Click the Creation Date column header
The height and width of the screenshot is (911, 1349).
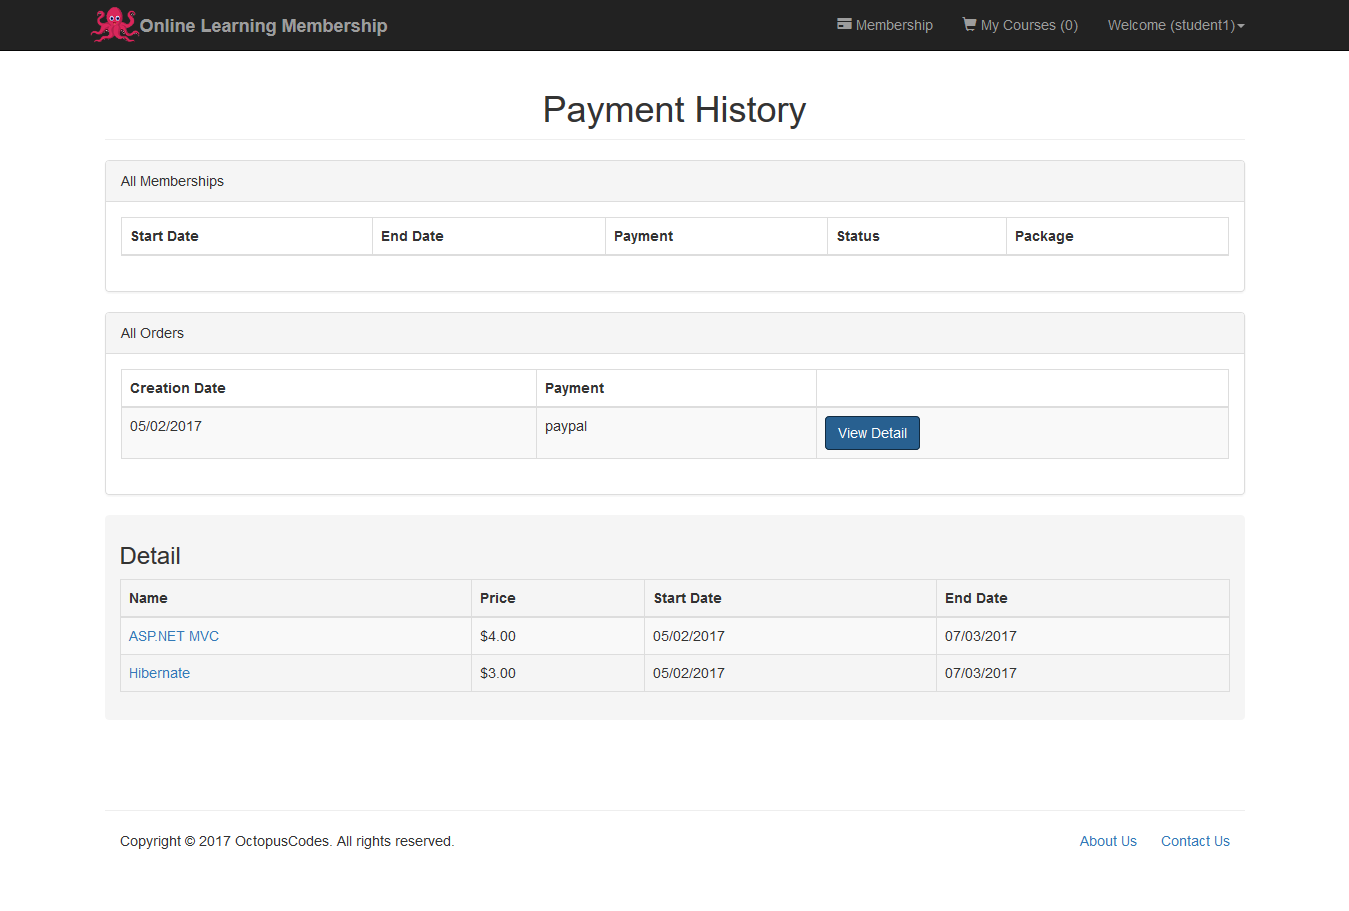pyautogui.click(x=178, y=388)
